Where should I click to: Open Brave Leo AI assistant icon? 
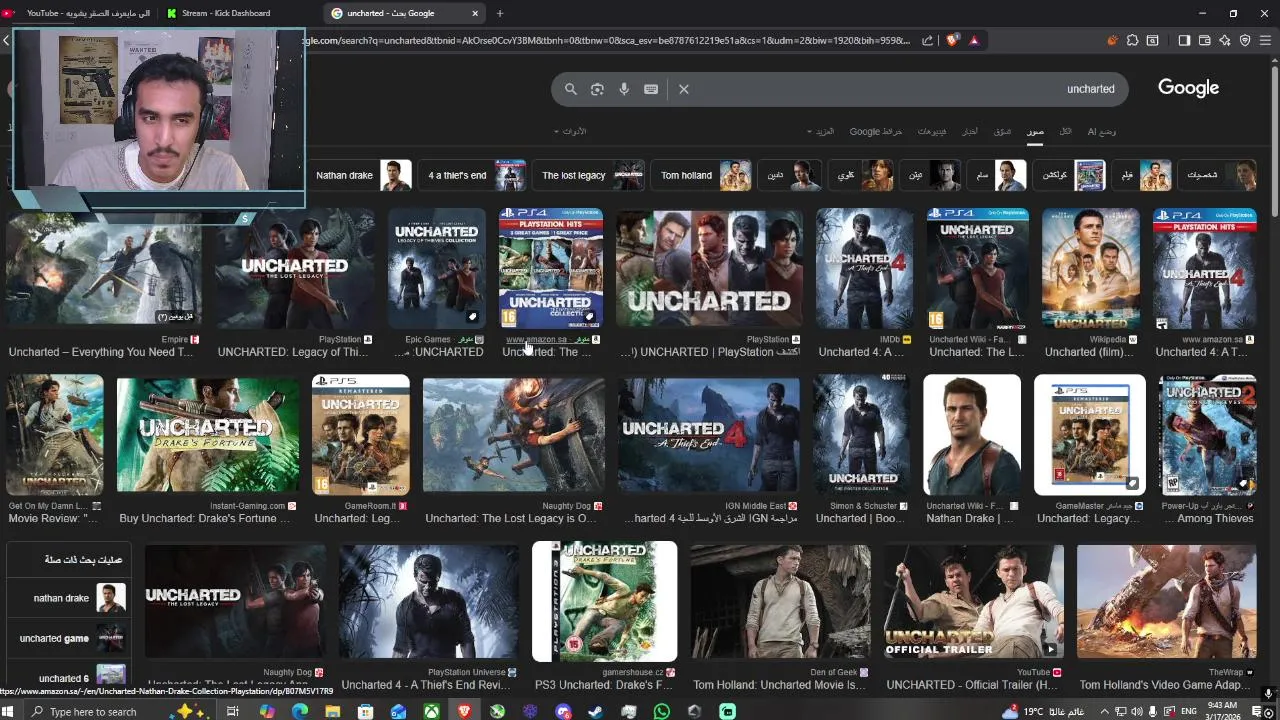1224,40
